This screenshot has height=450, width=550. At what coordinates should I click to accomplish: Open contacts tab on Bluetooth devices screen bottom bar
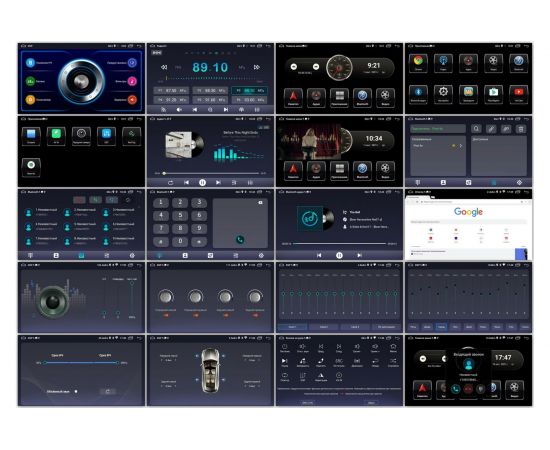pos(443,182)
